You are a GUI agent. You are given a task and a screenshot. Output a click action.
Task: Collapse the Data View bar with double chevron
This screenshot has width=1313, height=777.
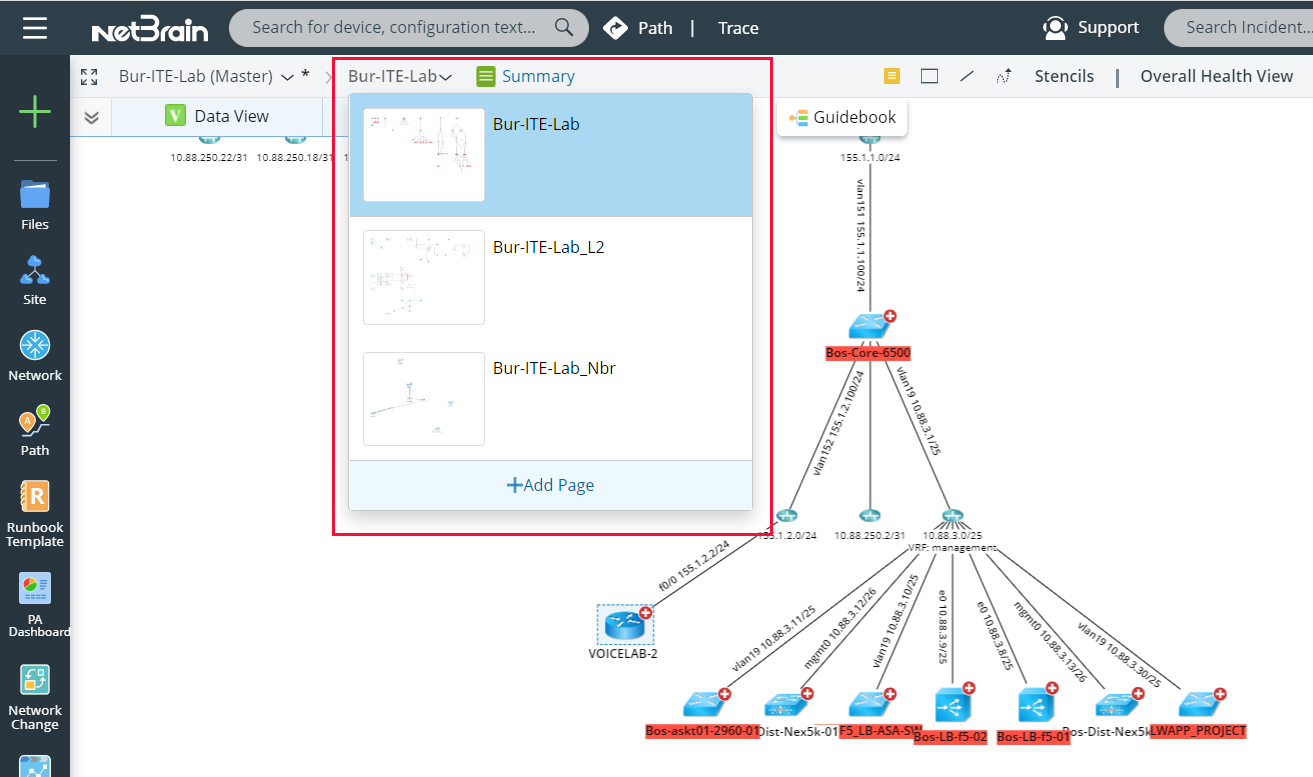pyautogui.click(x=91, y=115)
